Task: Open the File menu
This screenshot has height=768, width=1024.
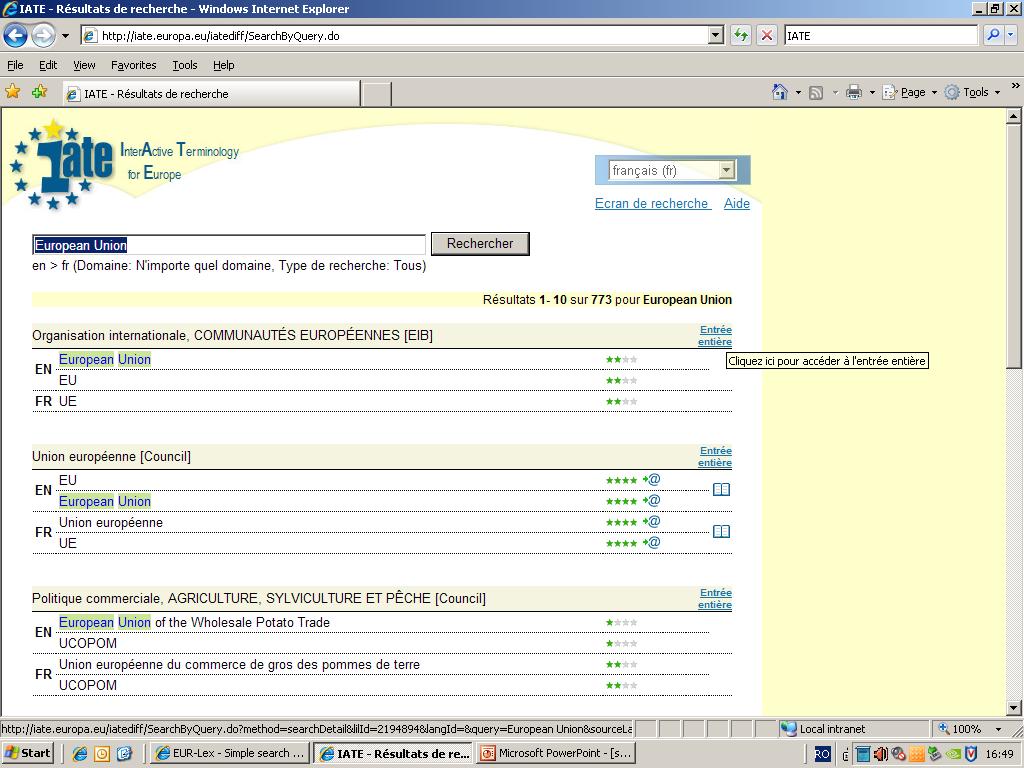Action: pyautogui.click(x=15, y=65)
